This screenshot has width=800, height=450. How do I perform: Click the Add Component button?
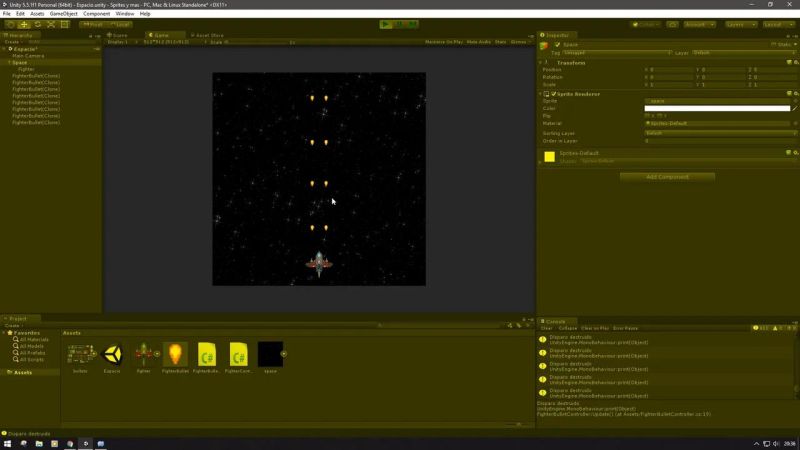click(667, 177)
